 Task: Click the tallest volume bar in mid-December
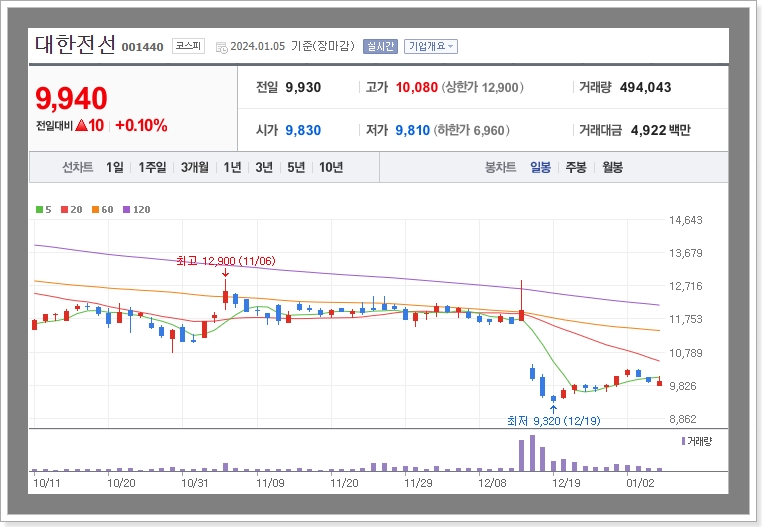[532, 453]
